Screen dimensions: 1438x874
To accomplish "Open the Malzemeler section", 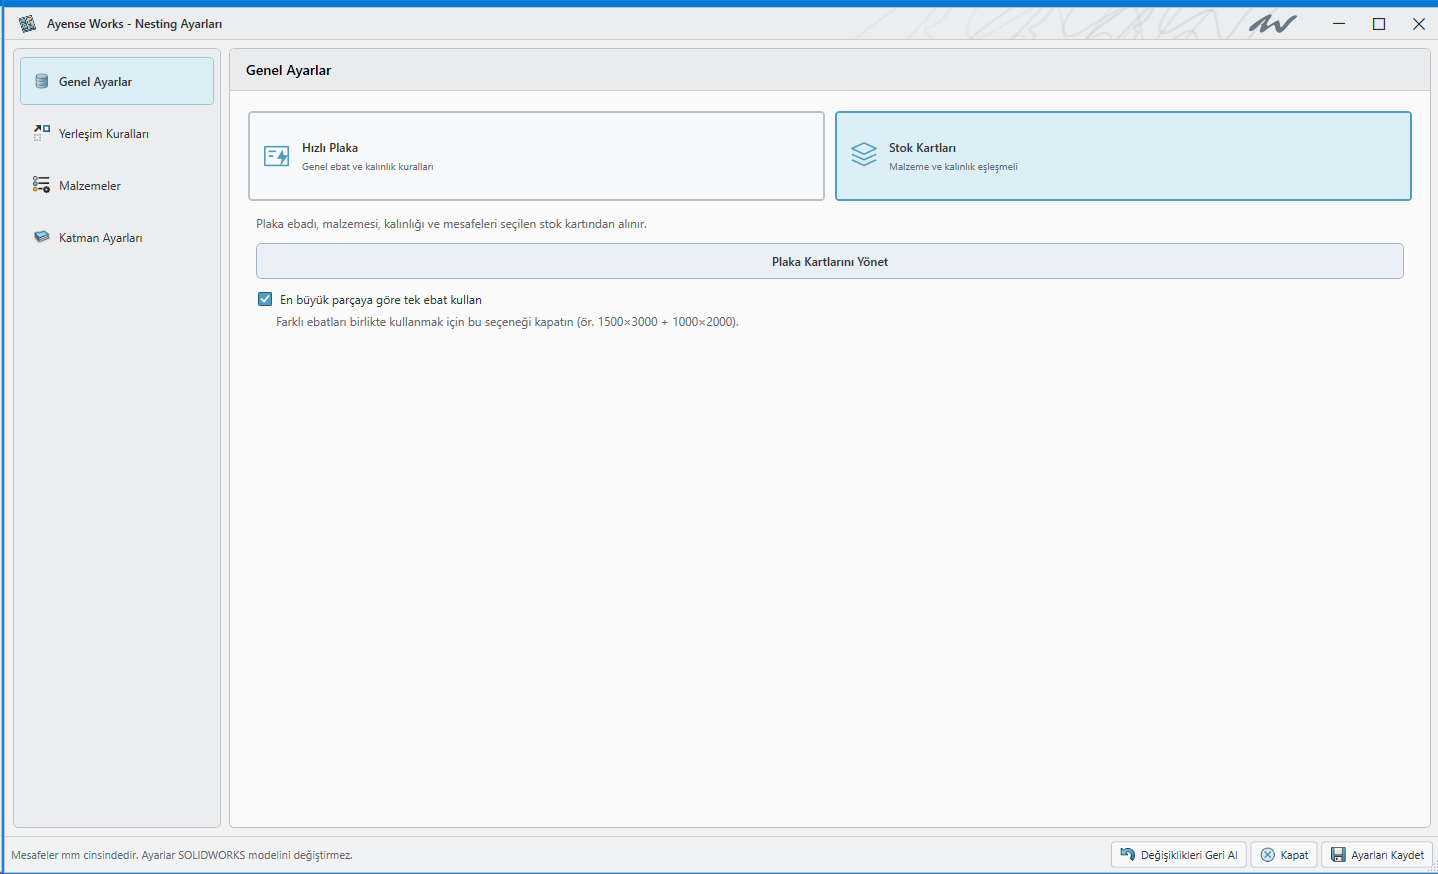I will (117, 185).
